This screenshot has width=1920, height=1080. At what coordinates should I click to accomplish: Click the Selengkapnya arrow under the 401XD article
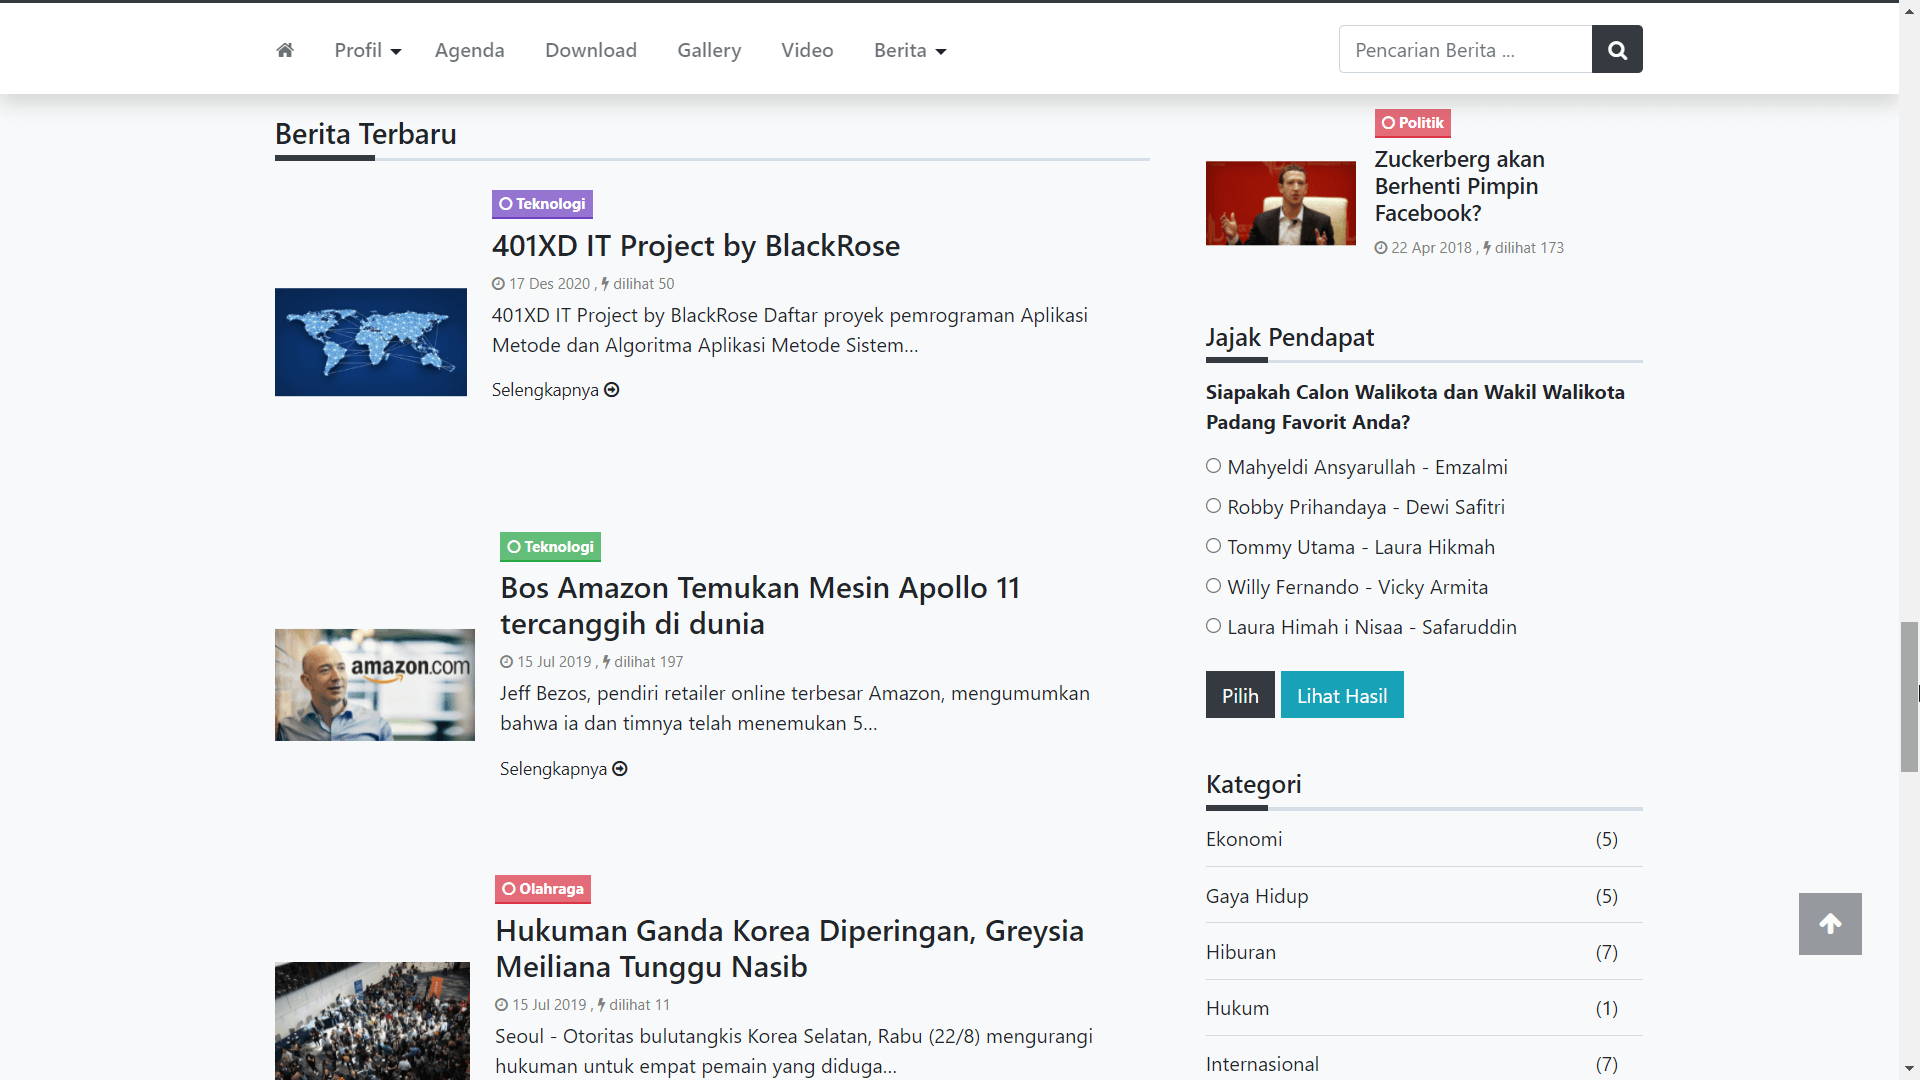[611, 390]
